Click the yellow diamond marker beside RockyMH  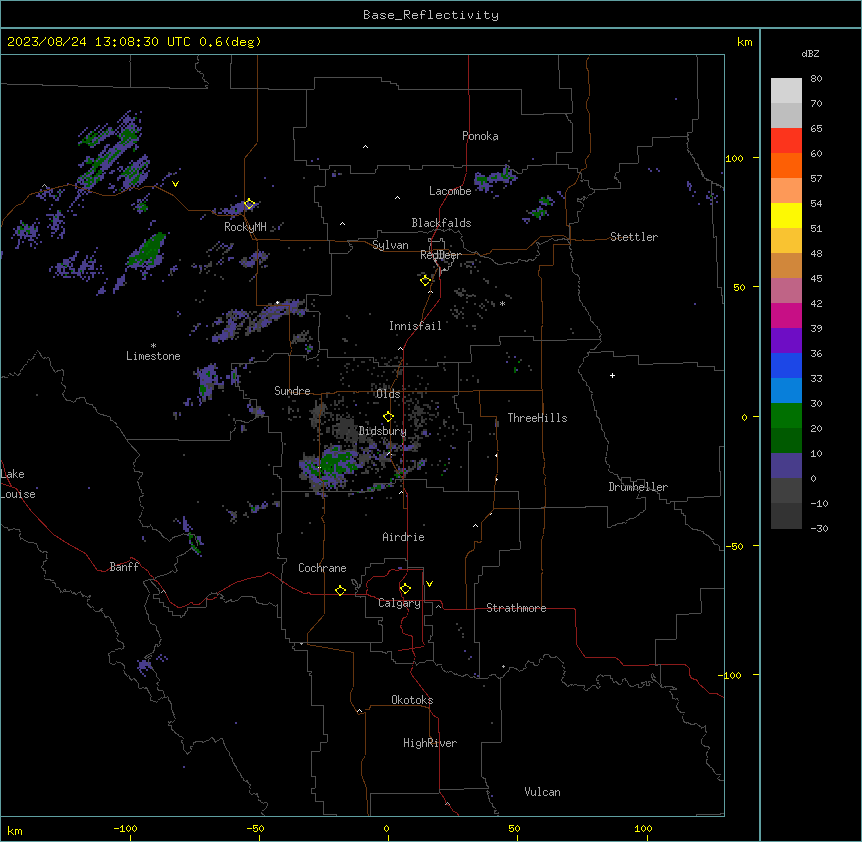click(249, 204)
